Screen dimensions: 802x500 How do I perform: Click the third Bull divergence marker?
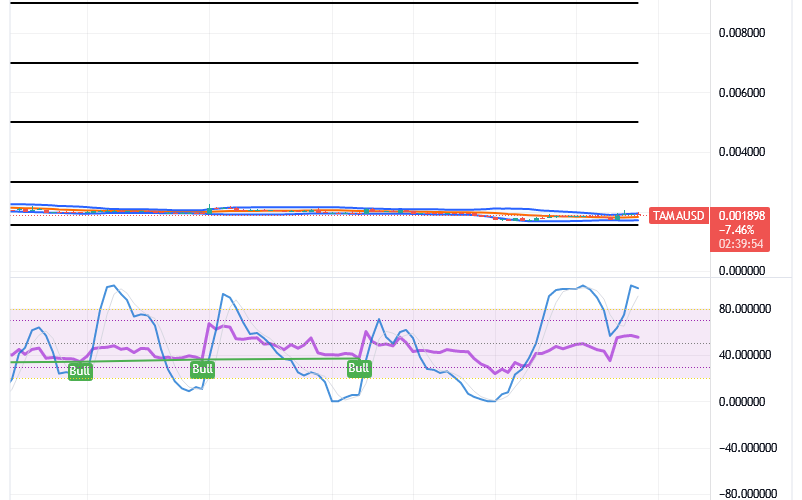tap(359, 368)
